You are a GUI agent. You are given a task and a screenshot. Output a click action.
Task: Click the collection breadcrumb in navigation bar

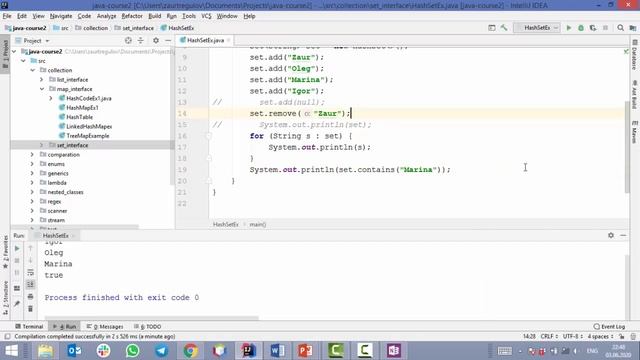tap(92, 28)
